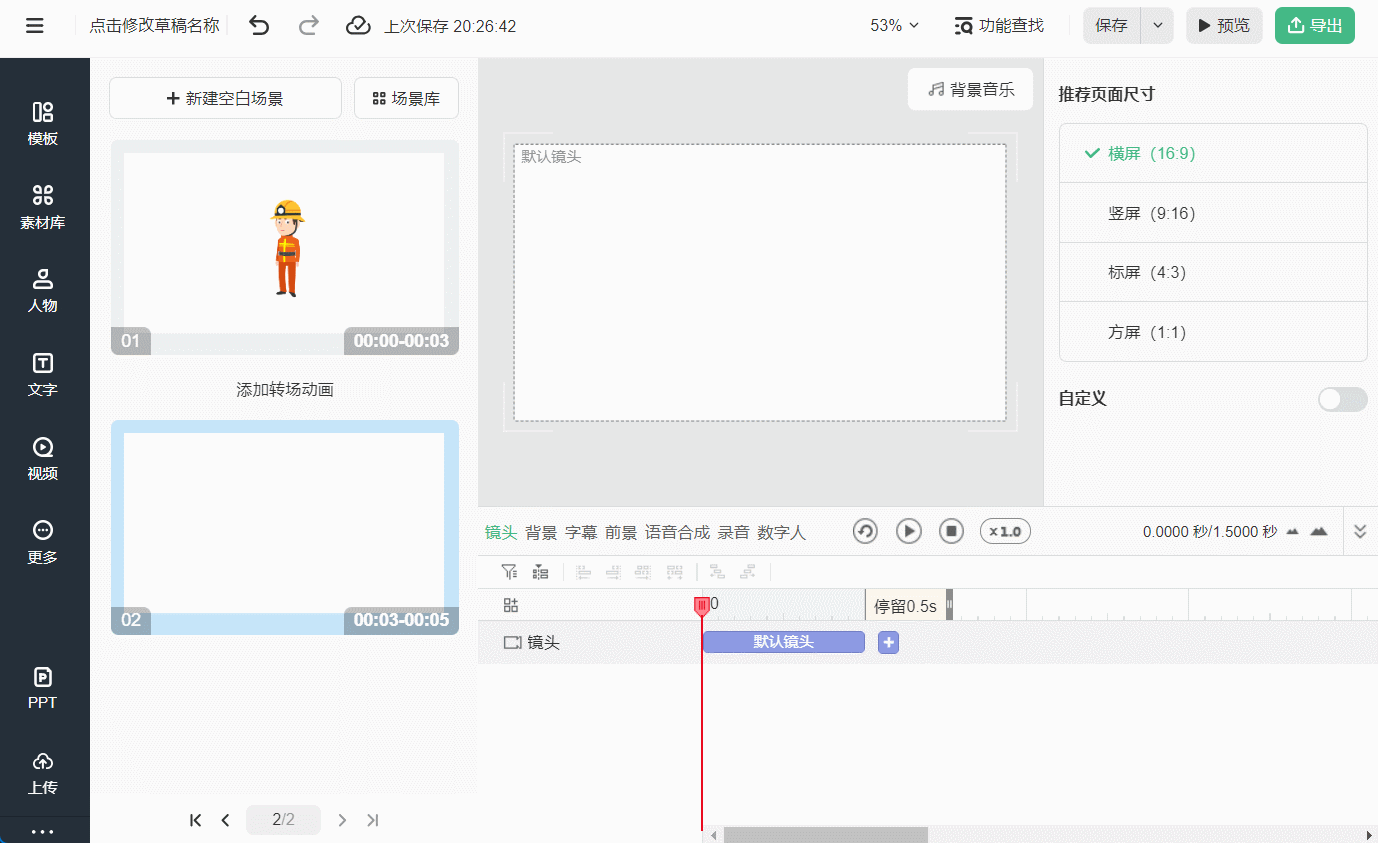
Task: Select the 竖屏 (9:16) page size option
Action: (1212, 212)
